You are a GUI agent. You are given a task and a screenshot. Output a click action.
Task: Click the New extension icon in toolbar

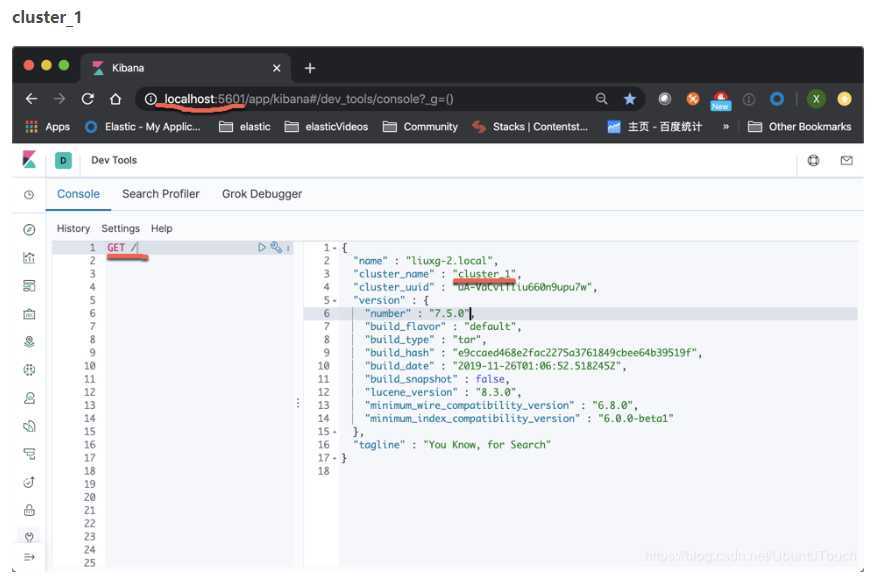(720, 100)
